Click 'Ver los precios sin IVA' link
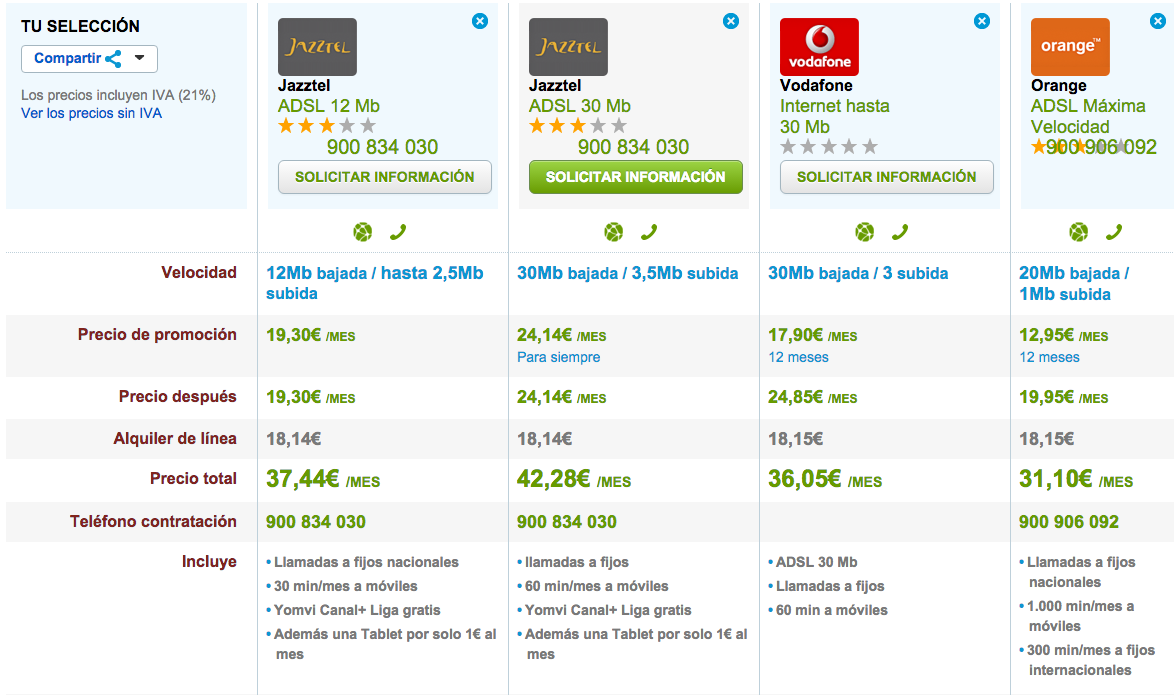The image size is (1174, 695). 91,113
